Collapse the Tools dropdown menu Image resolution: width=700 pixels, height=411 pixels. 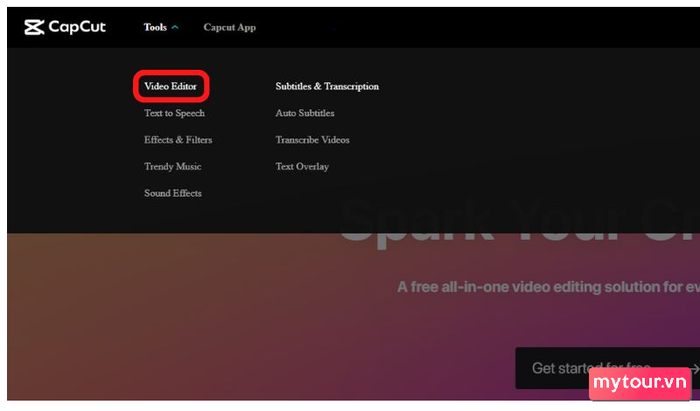pyautogui.click(x=161, y=27)
